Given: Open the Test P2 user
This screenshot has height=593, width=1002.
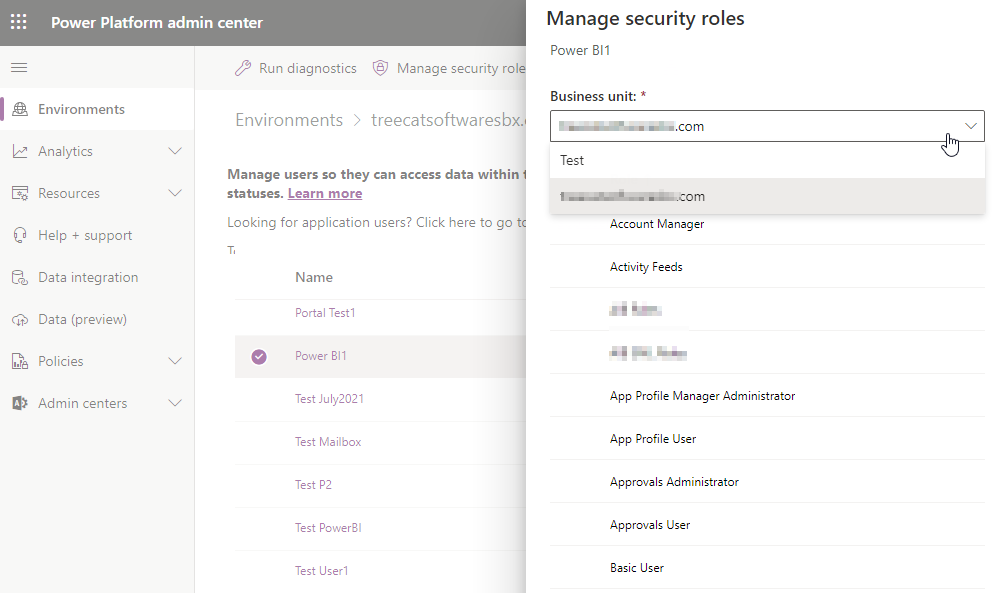Looking at the screenshot, I should point(313,484).
